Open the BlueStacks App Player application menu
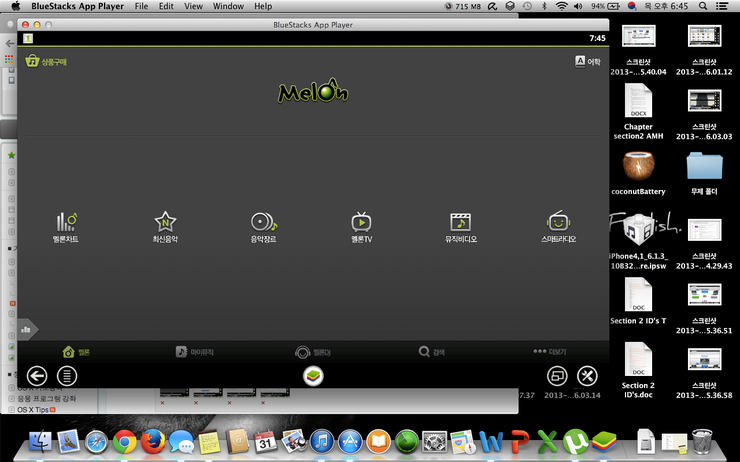The height and width of the screenshot is (462, 740). pyautogui.click(x=77, y=6)
